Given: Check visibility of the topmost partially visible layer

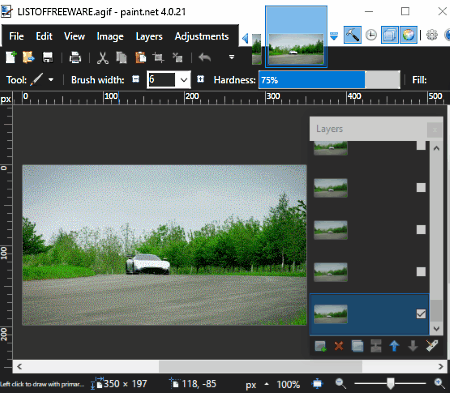Looking at the screenshot, I should (x=421, y=145).
